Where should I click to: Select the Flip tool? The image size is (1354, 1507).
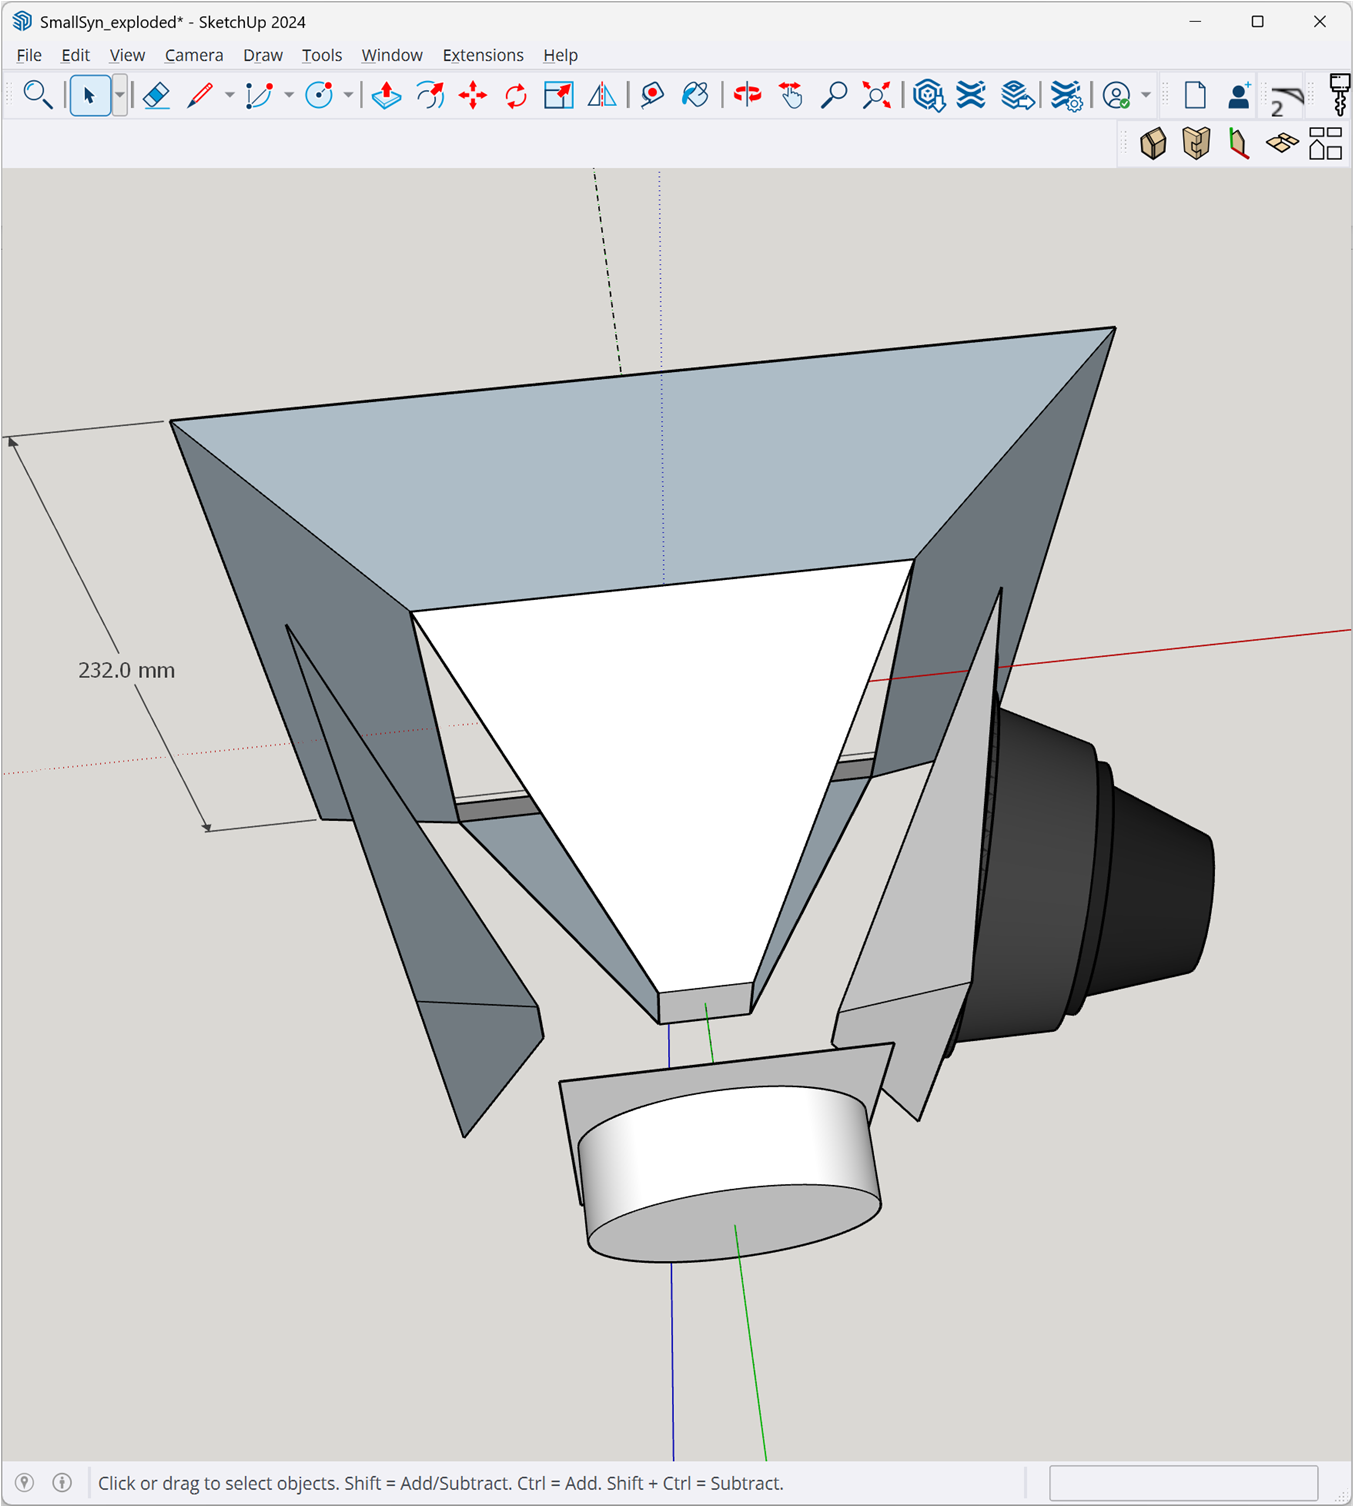[602, 95]
